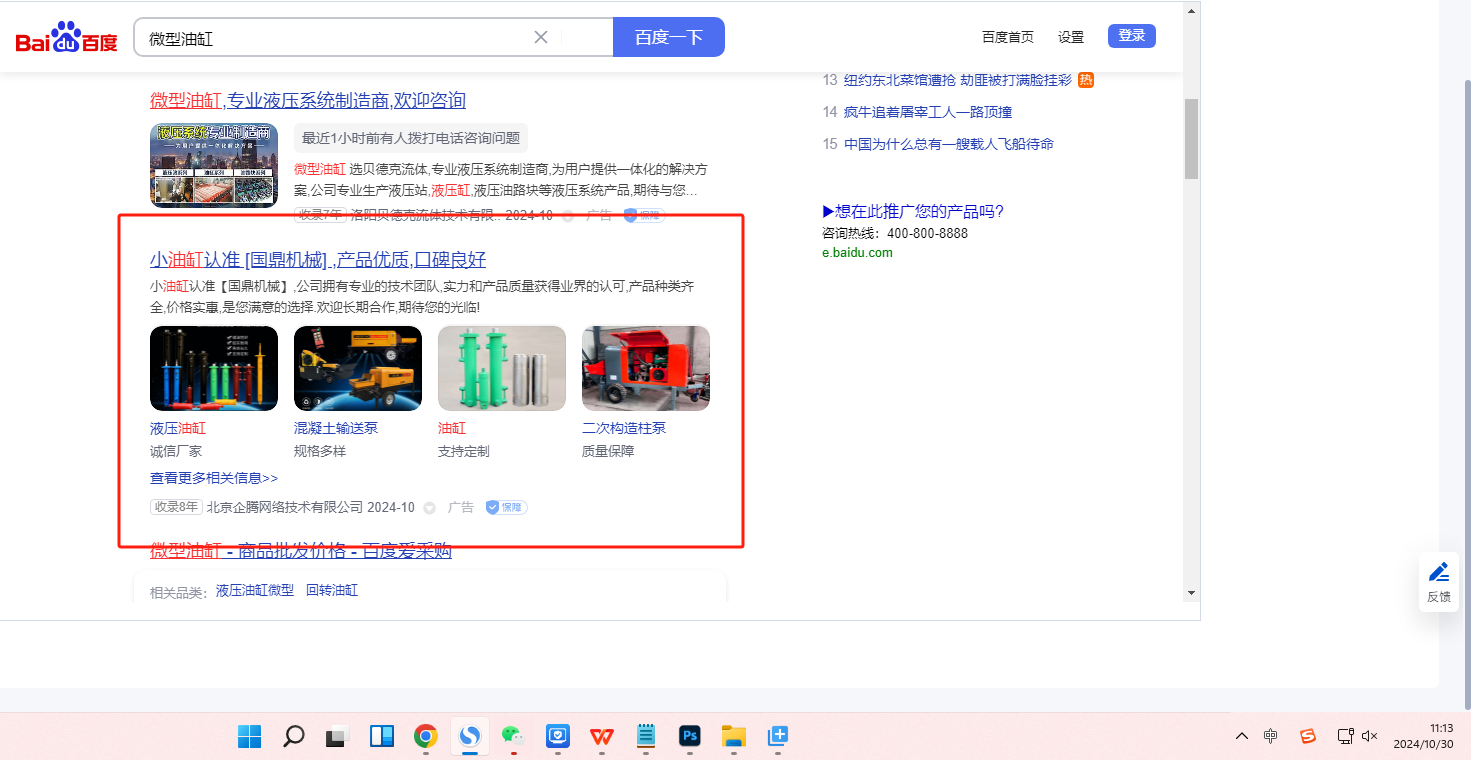Expand the dropdown arrow beside 北京企腾网络技术有限公司 2024-10
Image resolution: width=1471 pixels, height=760 pixels.
pos(430,508)
